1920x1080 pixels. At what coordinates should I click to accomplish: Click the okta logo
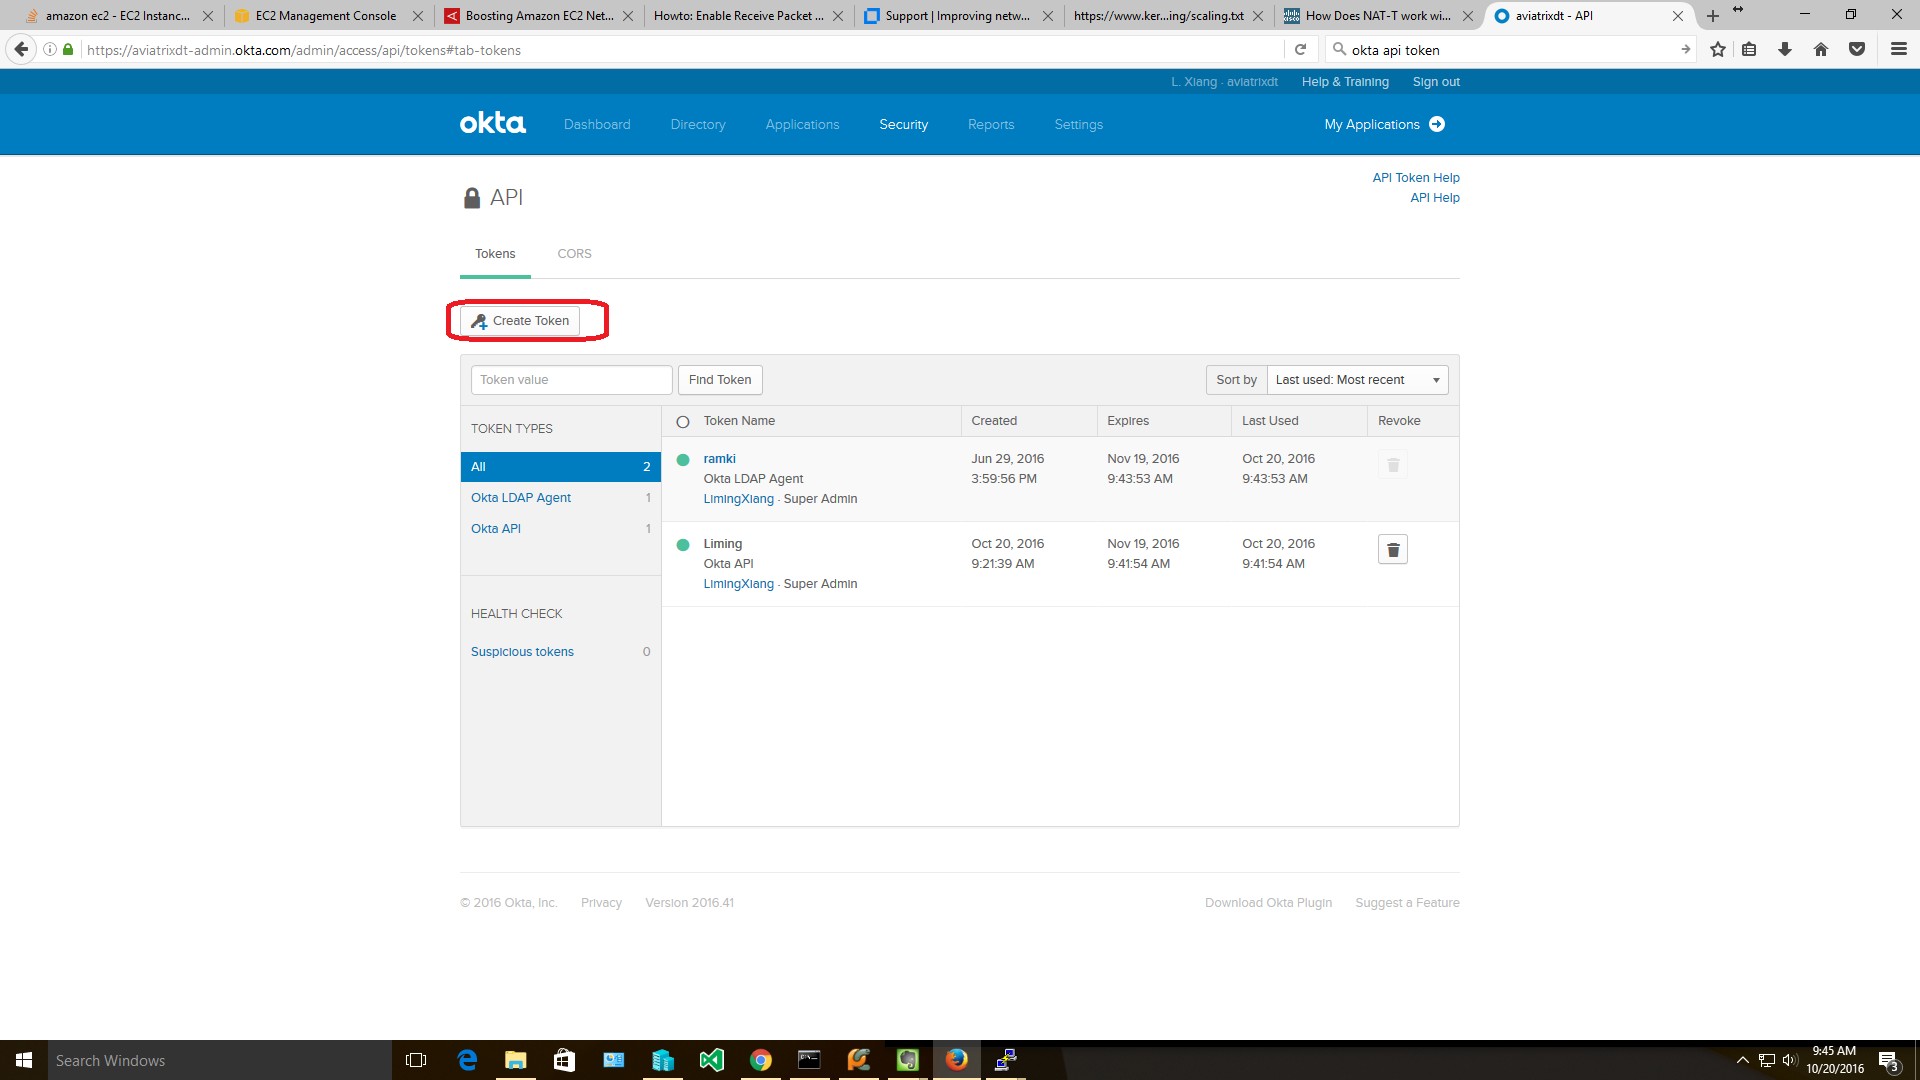pyautogui.click(x=492, y=122)
